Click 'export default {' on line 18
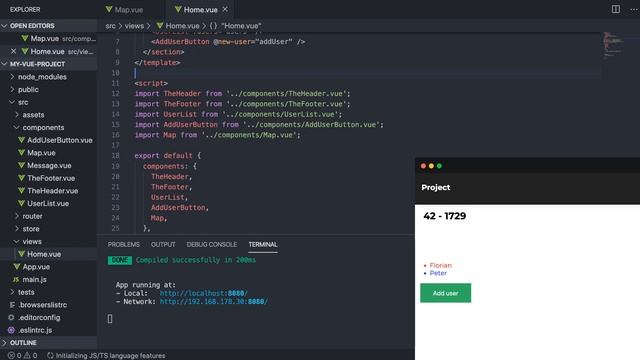Image resolution: width=640 pixels, height=360 pixels. [168, 156]
